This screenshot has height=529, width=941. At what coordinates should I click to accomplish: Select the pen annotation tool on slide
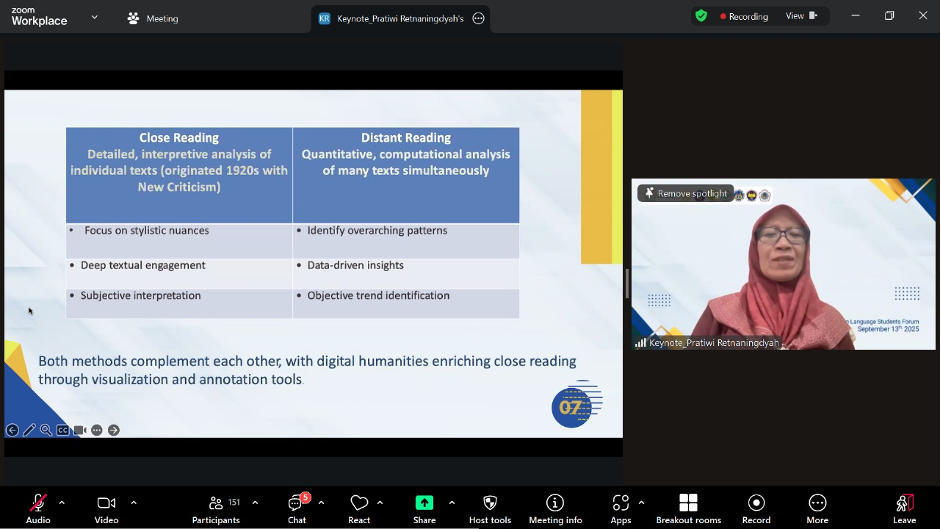pyautogui.click(x=29, y=430)
